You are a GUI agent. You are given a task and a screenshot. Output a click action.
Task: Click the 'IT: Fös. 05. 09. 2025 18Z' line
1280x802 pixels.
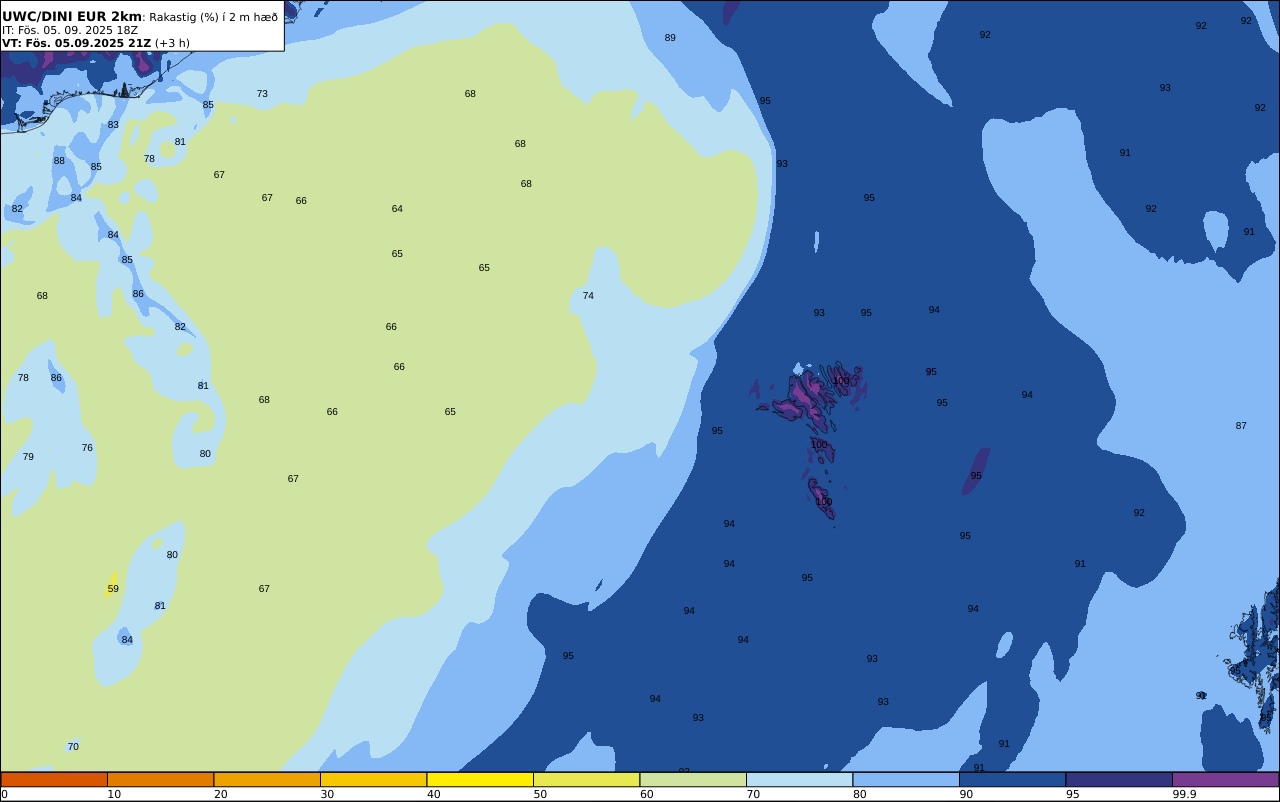tap(70, 30)
